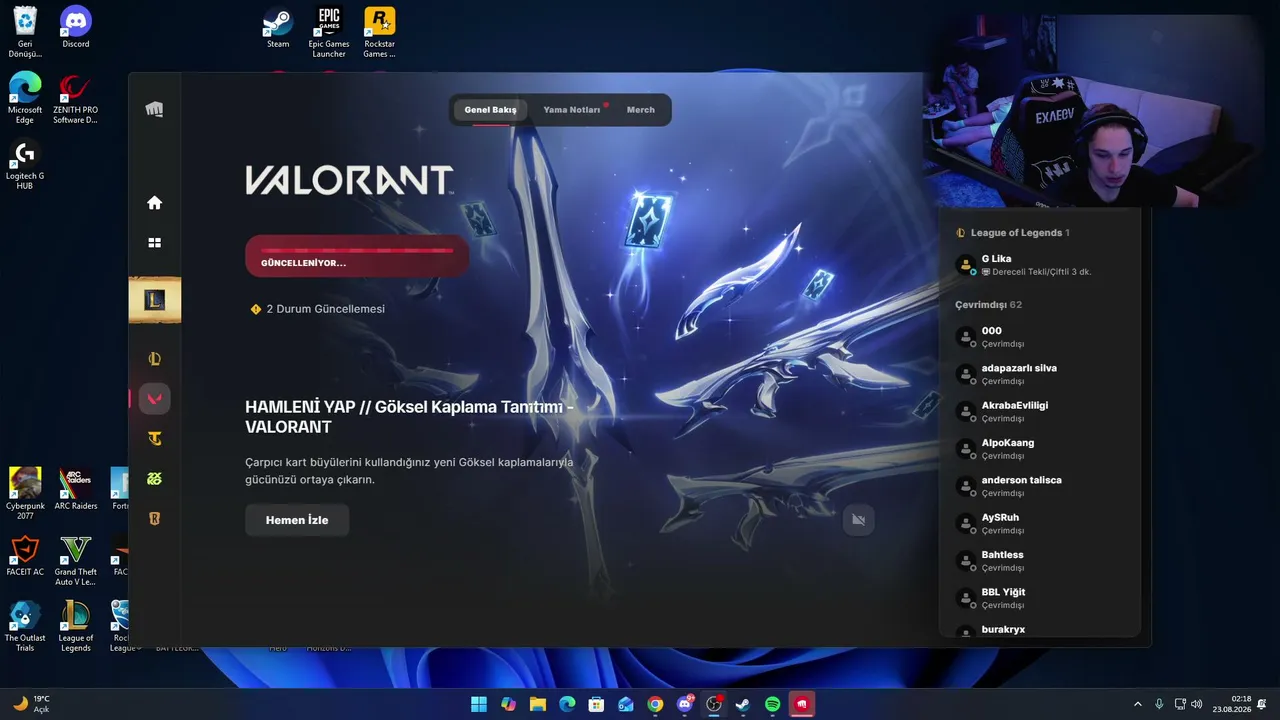Image resolution: width=1280 pixels, height=720 pixels.
Task: Select offline friend AySRuh
Action: [x=1040, y=523]
